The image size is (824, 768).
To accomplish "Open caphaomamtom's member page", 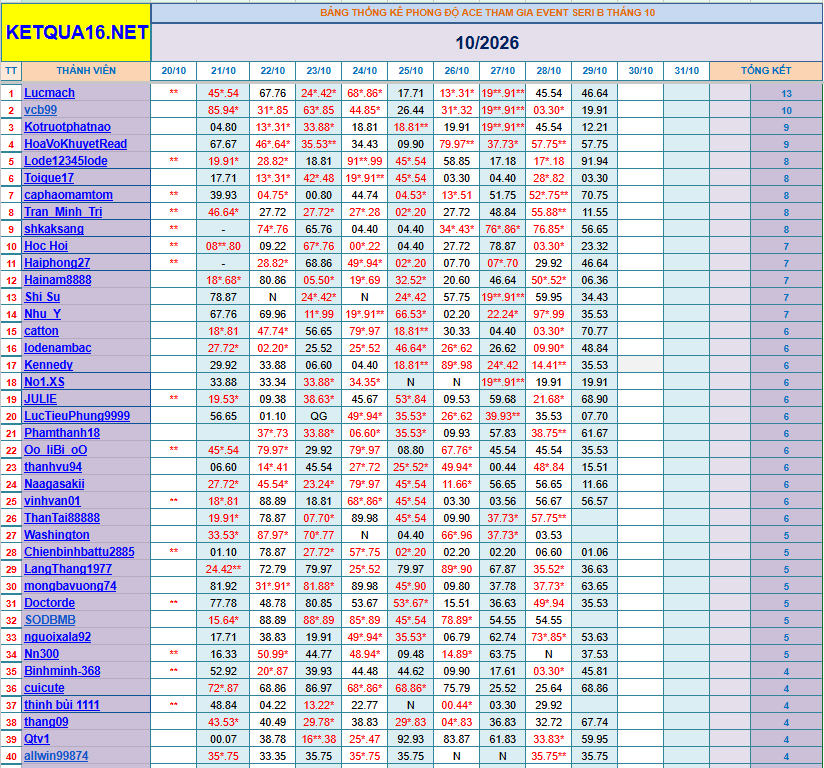I will point(68,195).
